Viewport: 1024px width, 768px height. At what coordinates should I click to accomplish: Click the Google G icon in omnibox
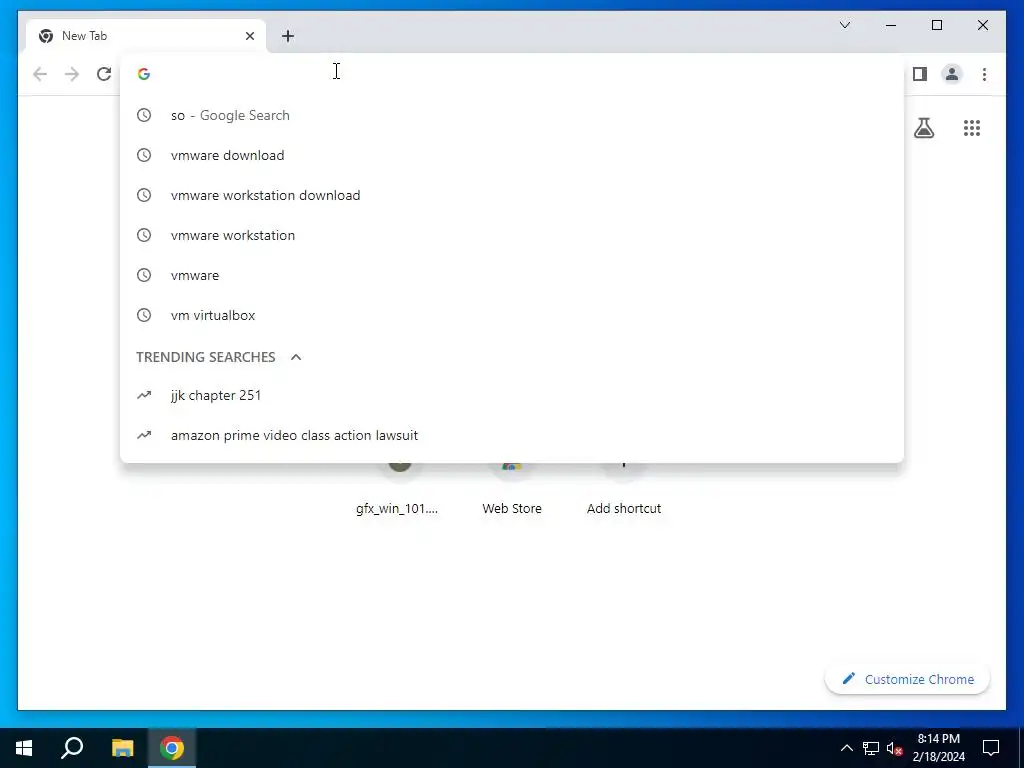tap(144, 74)
